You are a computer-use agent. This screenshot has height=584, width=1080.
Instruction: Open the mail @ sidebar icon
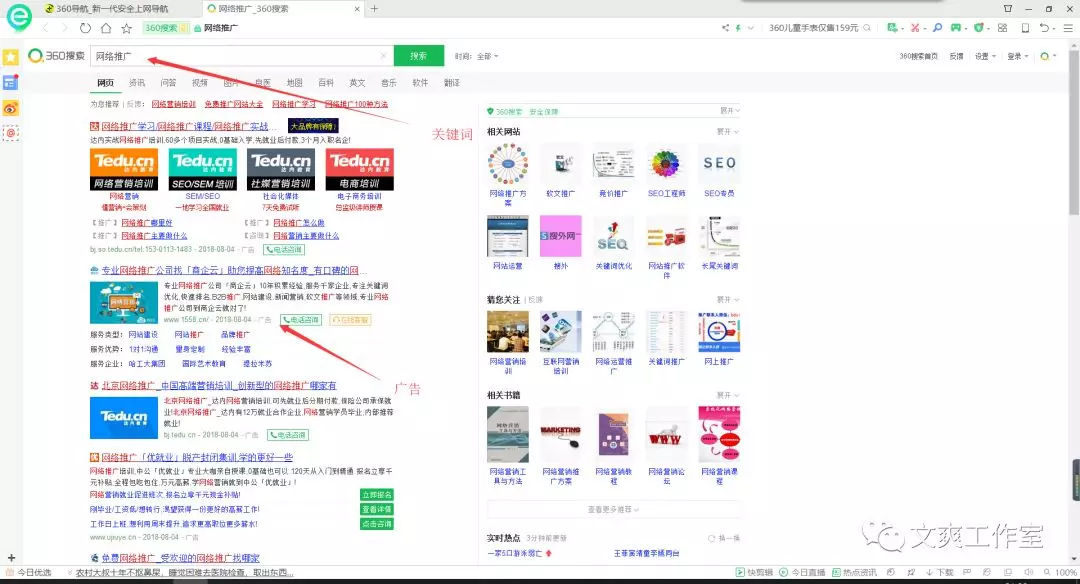[10, 132]
